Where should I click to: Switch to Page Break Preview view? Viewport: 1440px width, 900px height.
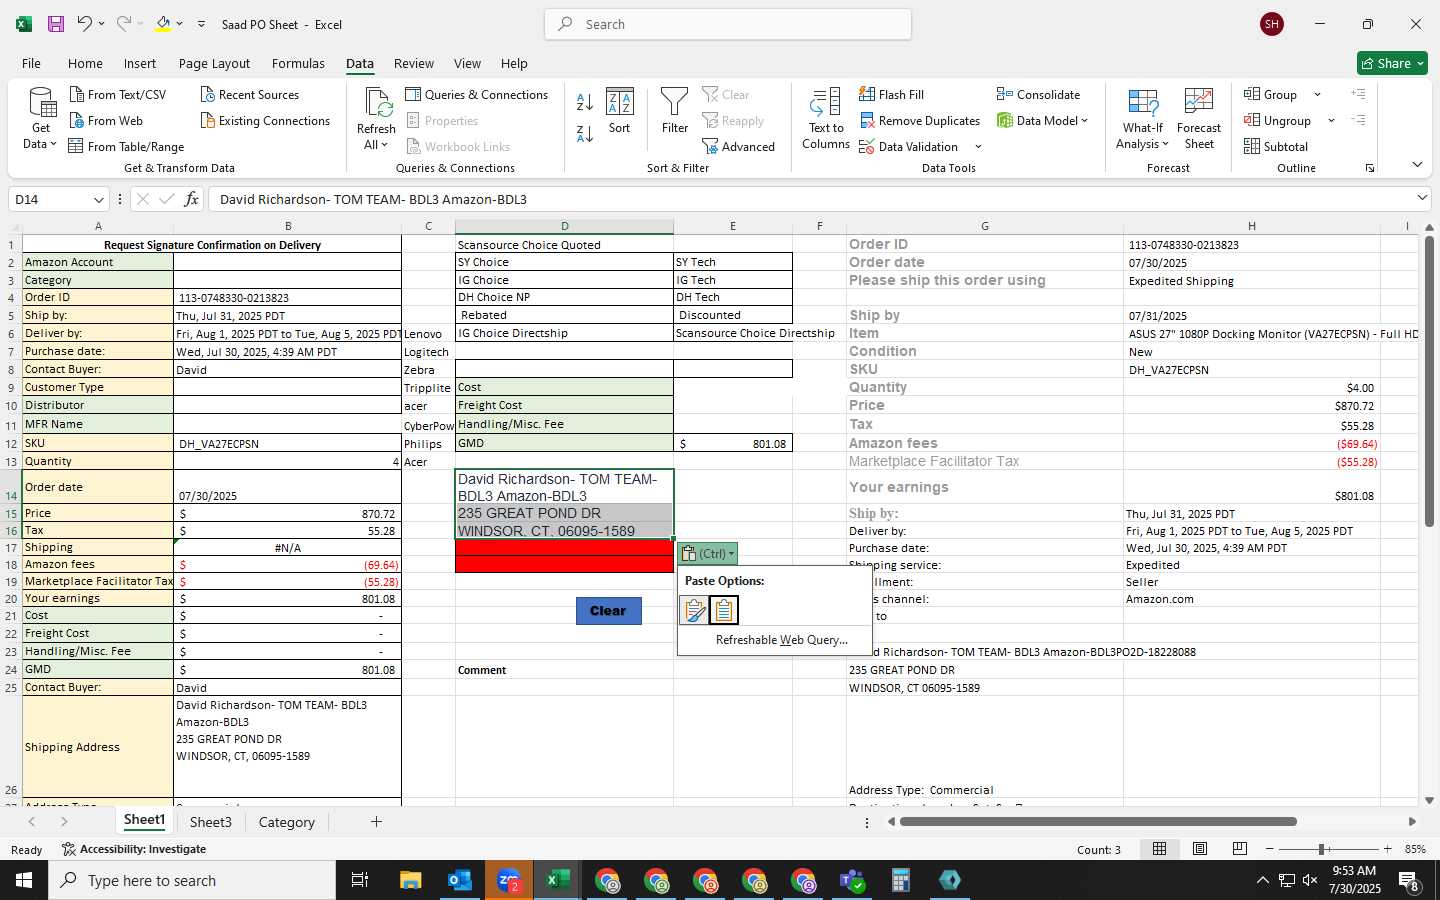(x=1239, y=849)
